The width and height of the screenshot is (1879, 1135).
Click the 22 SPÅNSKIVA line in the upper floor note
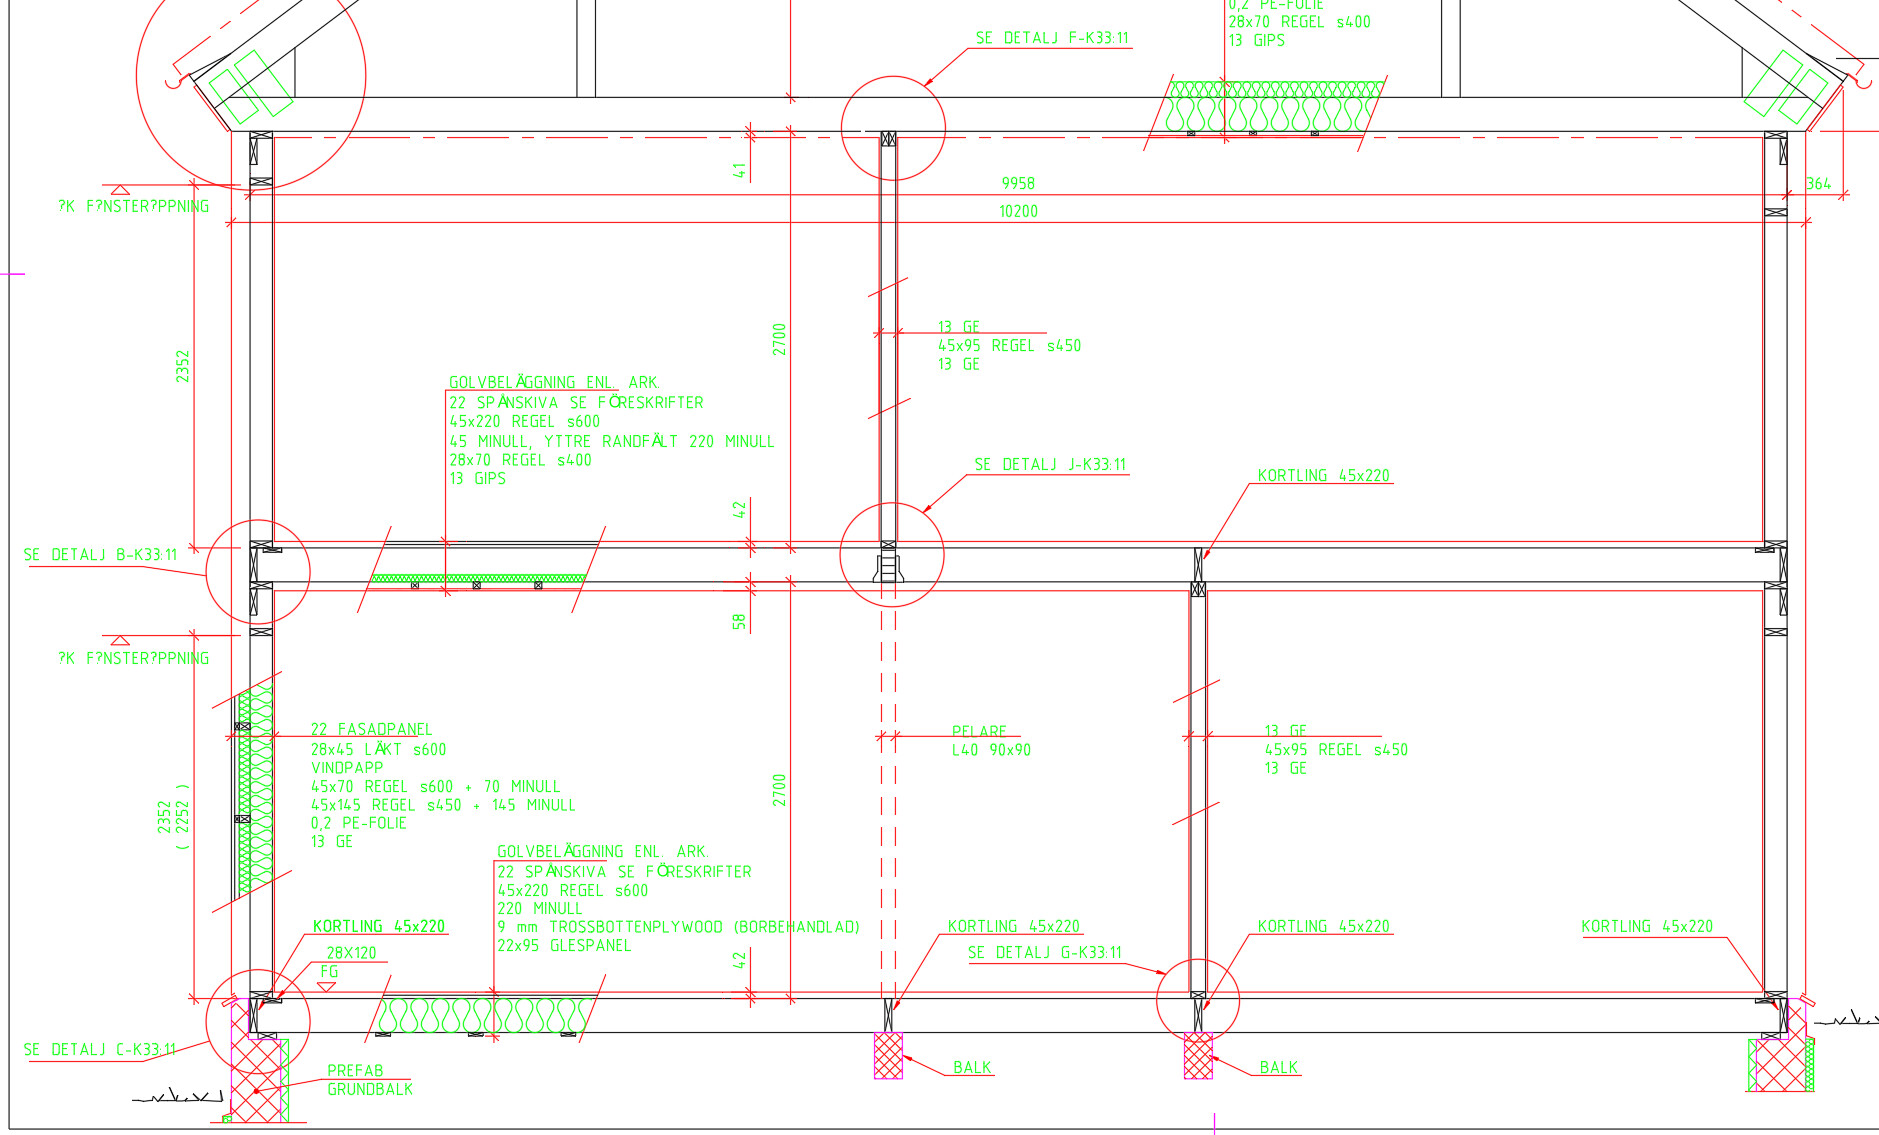pyautogui.click(x=575, y=403)
